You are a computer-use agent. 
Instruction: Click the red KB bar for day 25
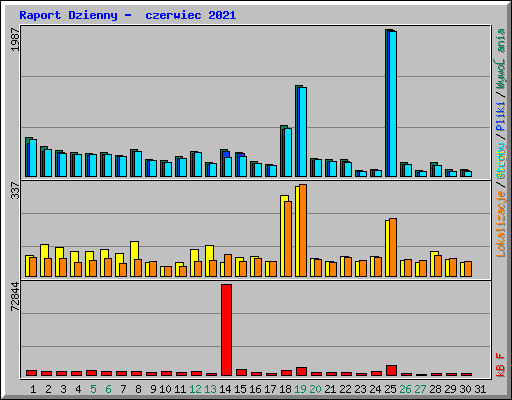[x=391, y=371]
